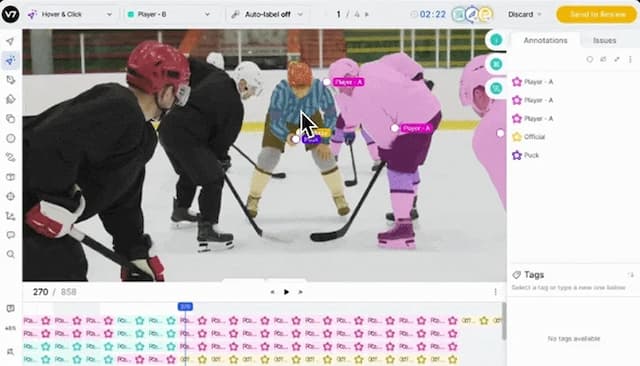Select the Comment speech-bubble tool
Viewport: 640px width, 366px height.
(11, 235)
